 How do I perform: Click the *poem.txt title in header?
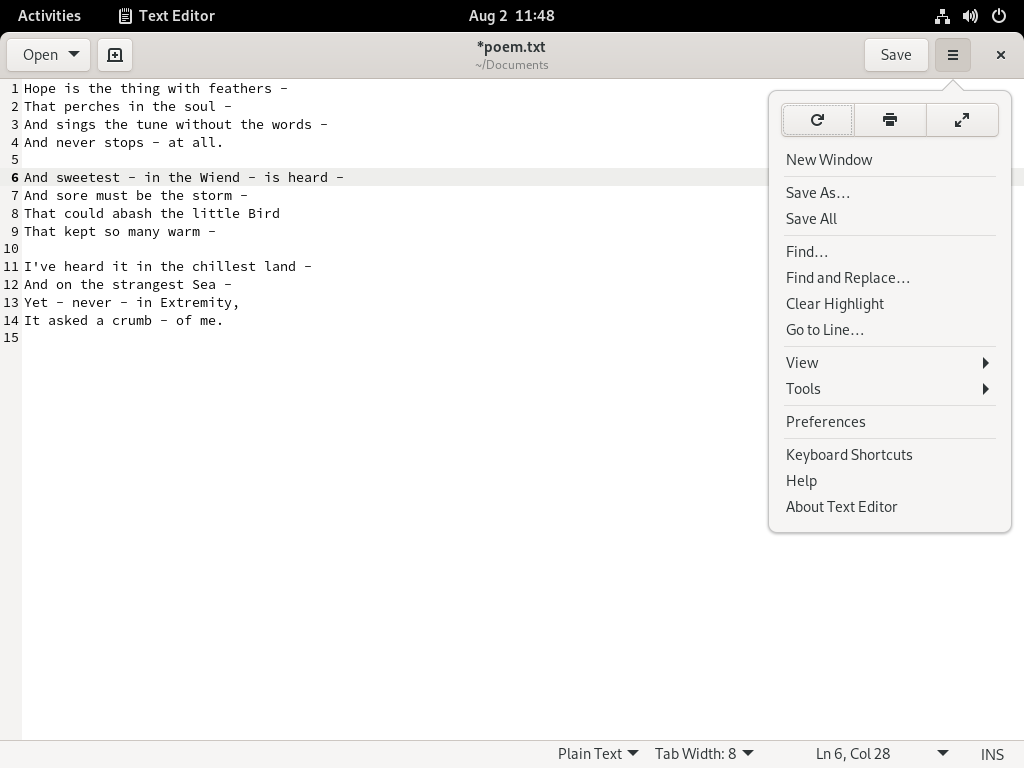[511, 47]
